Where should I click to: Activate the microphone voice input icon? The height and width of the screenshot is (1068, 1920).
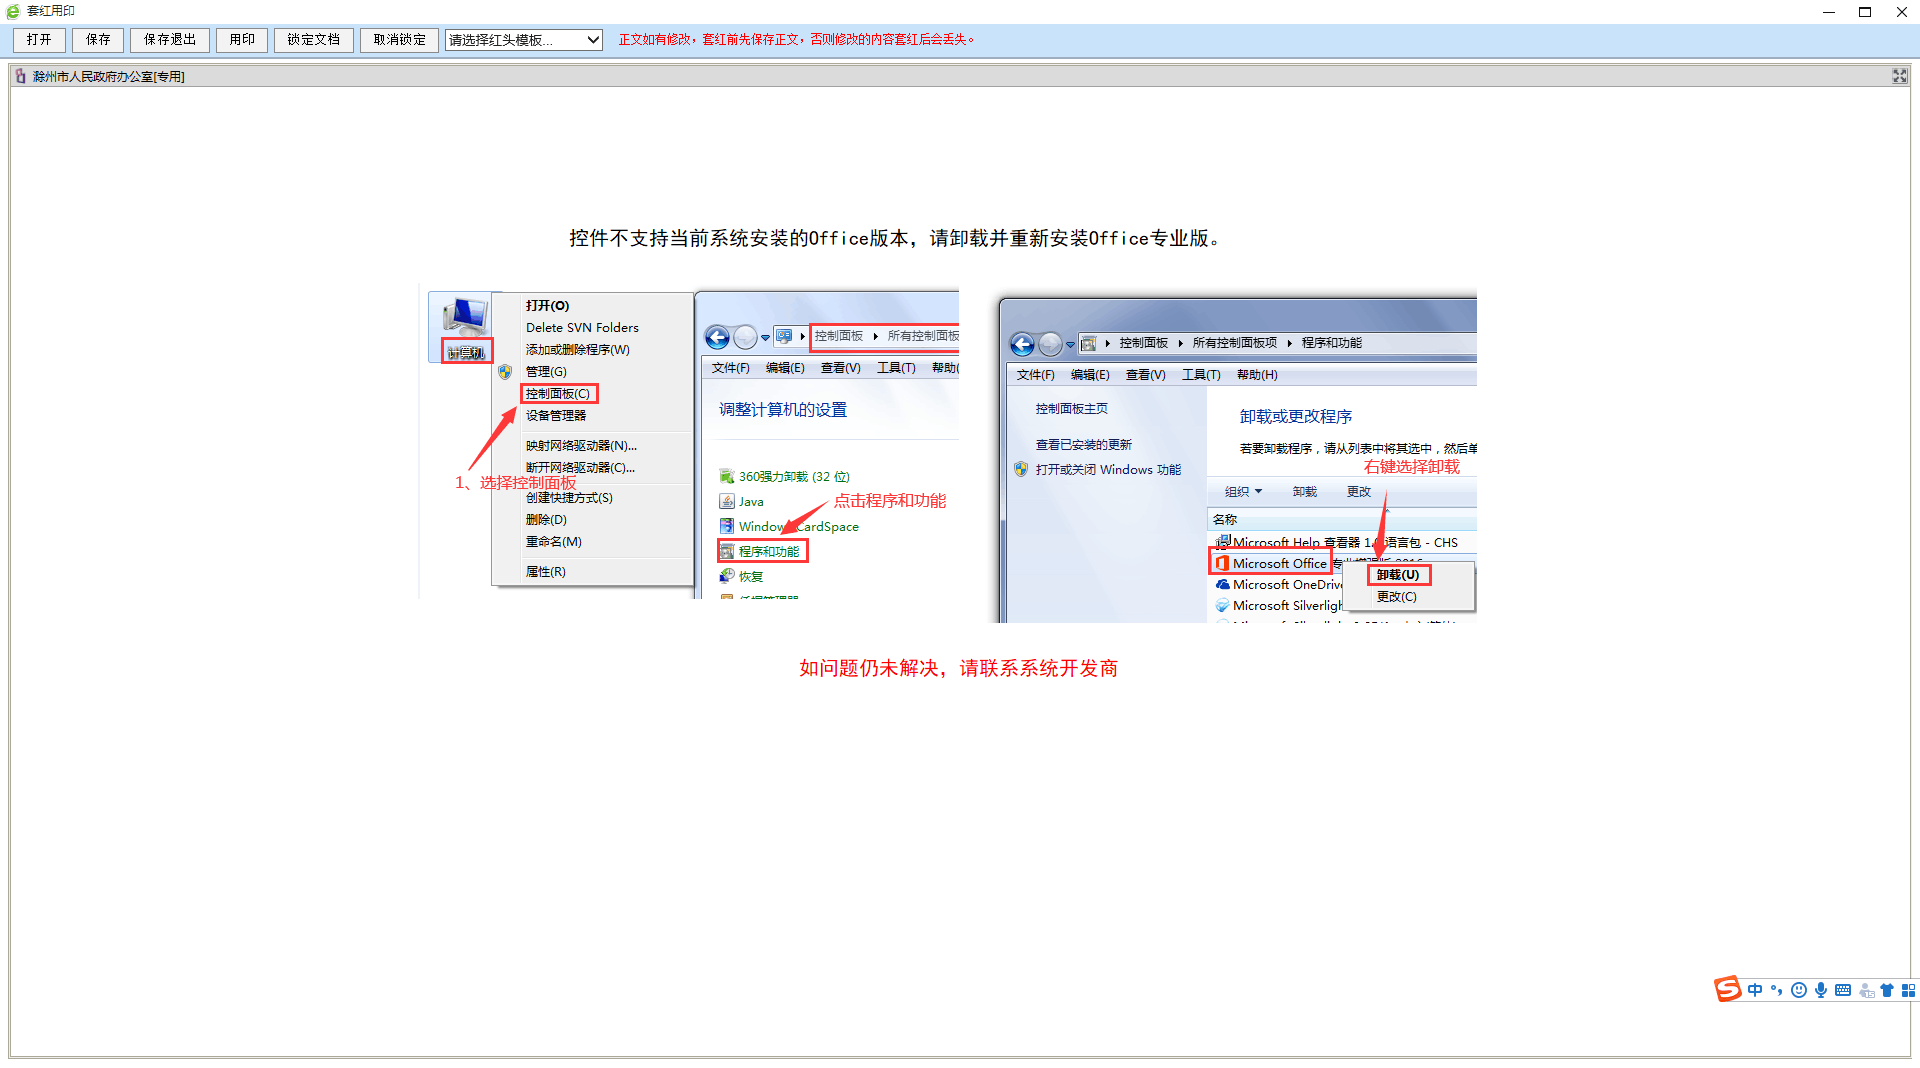coord(1821,990)
